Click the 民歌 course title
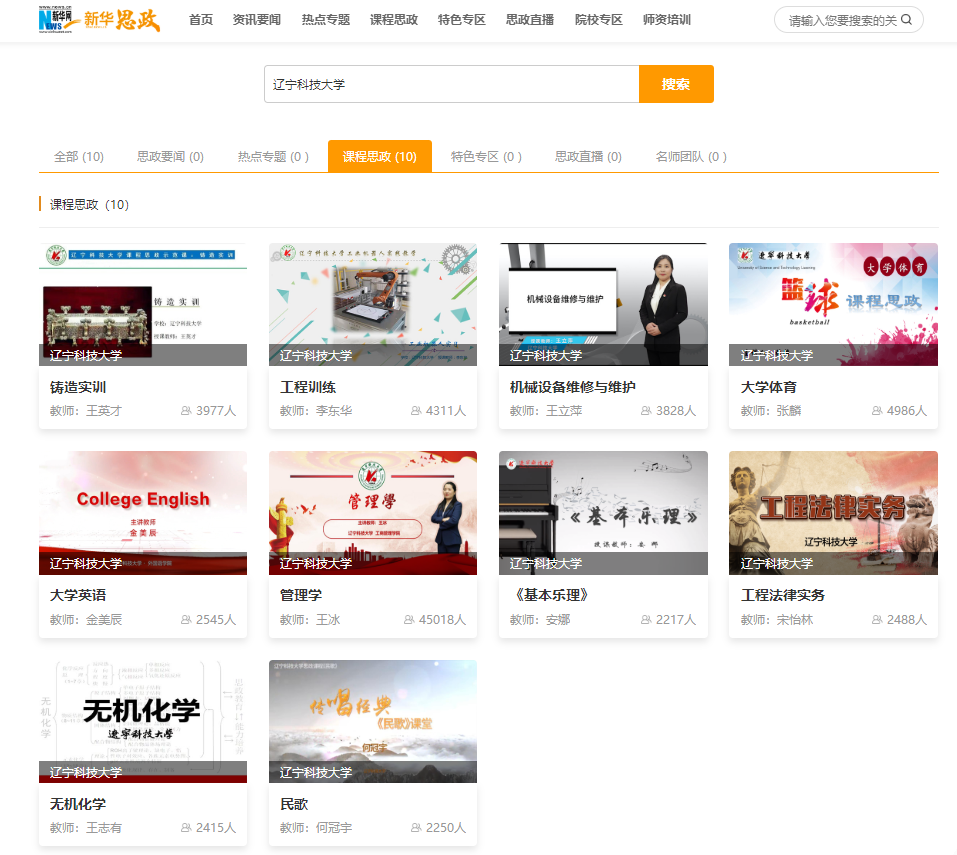This screenshot has height=855, width=957. (294, 804)
